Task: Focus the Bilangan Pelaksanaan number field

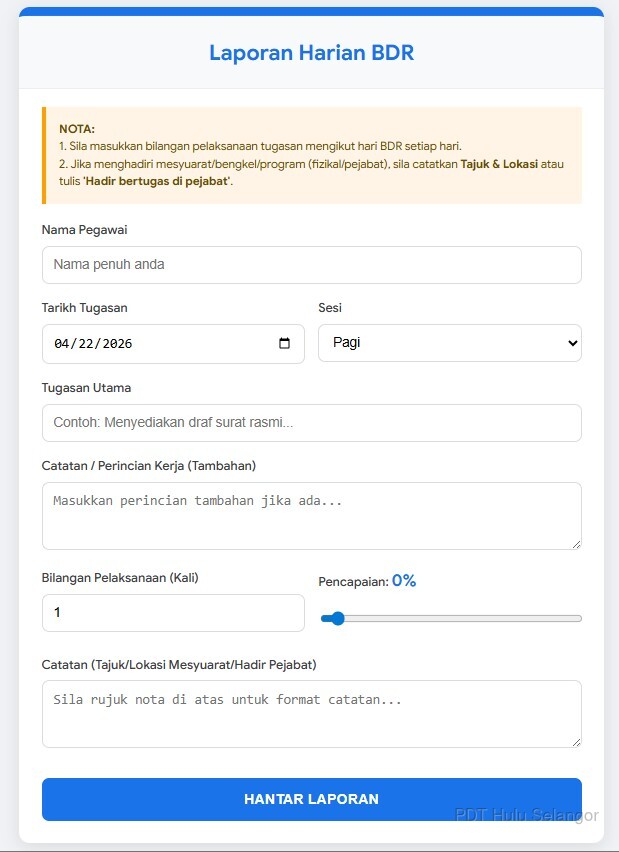Action: coord(173,613)
